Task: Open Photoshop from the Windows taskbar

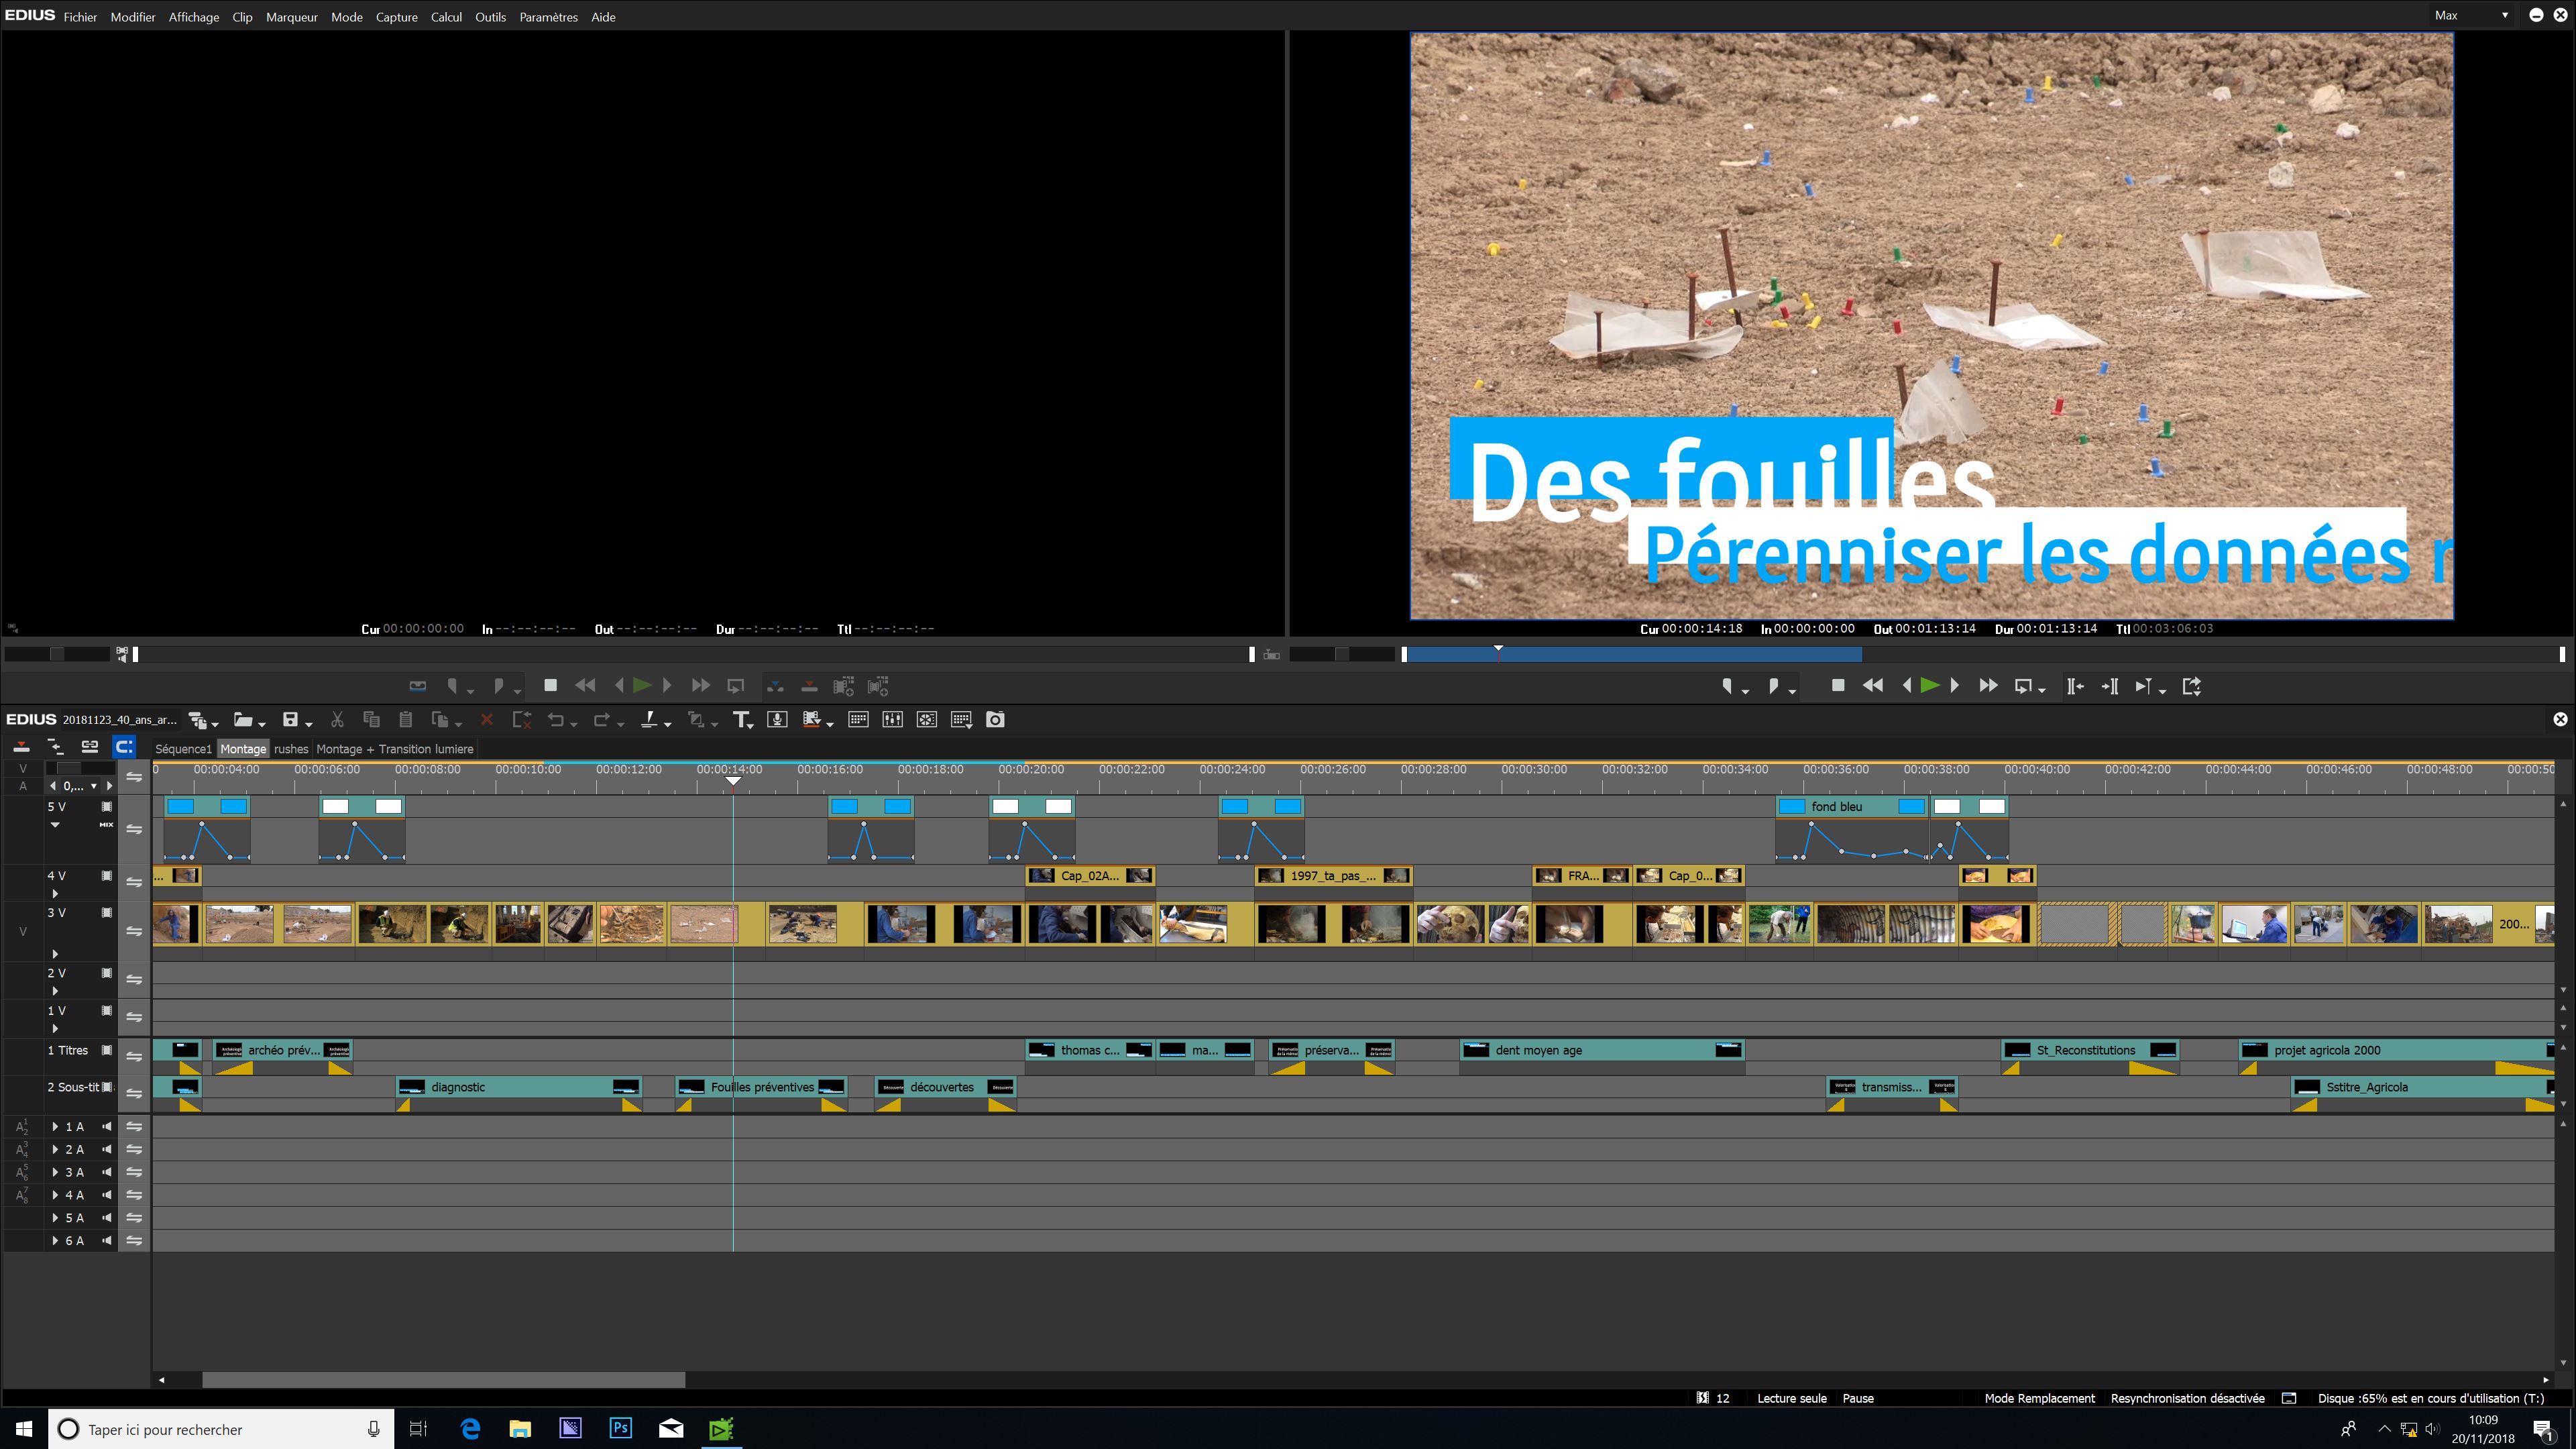Action: click(x=620, y=1428)
